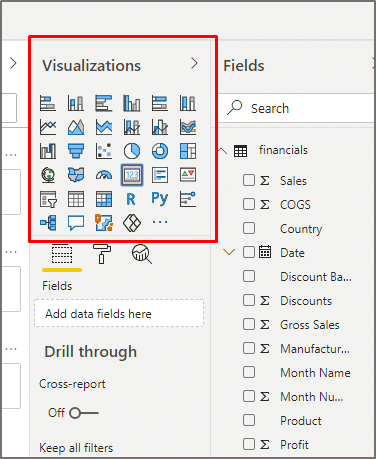Insert the Power Apps visual
Image resolution: width=376 pixels, height=459 pixels.
[132, 223]
